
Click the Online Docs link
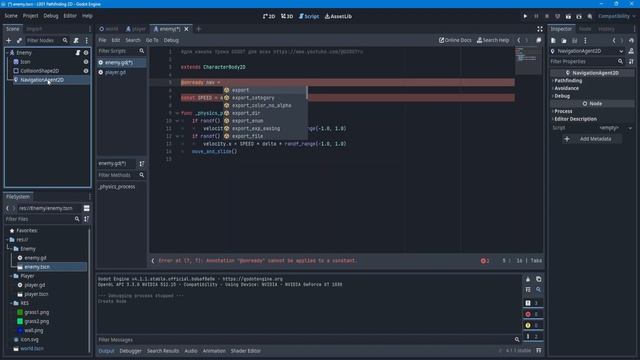click(455, 40)
